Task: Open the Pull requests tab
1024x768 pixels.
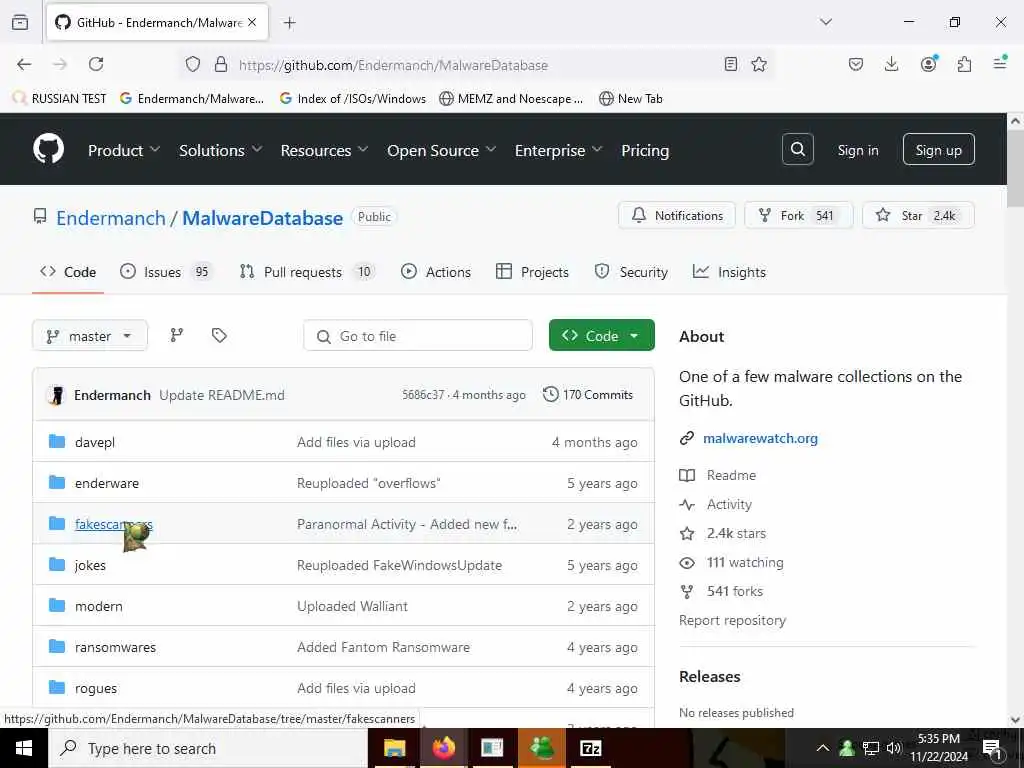Action: [x=306, y=272]
